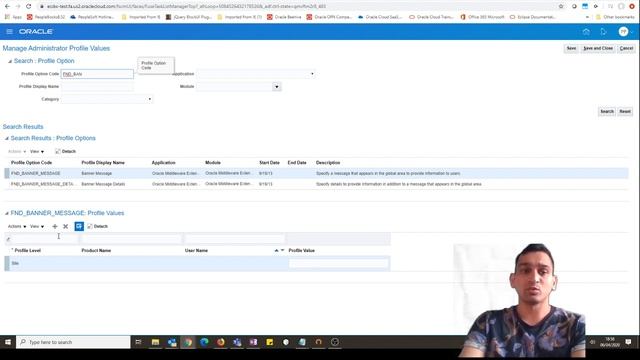Click the Profile Display Name column header
This screenshot has width=640, height=360.
click(103, 162)
